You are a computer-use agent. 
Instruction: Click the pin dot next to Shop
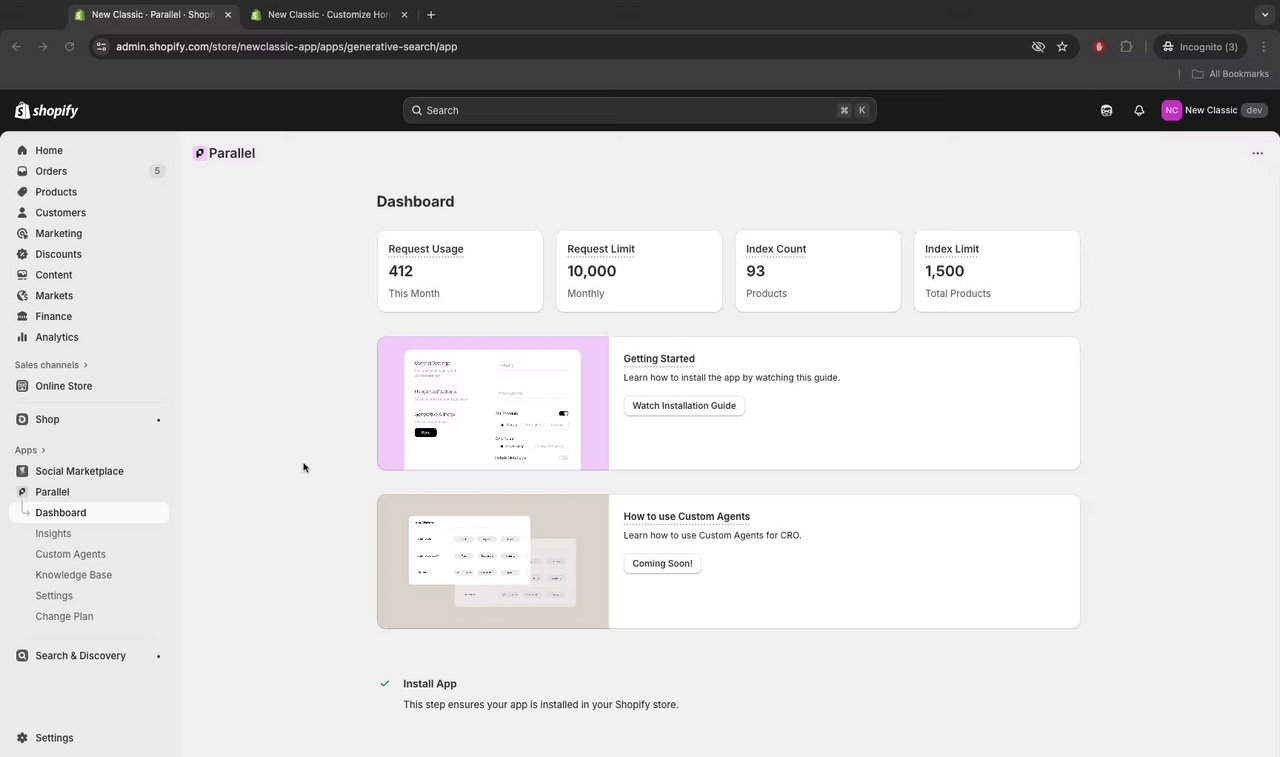point(158,420)
